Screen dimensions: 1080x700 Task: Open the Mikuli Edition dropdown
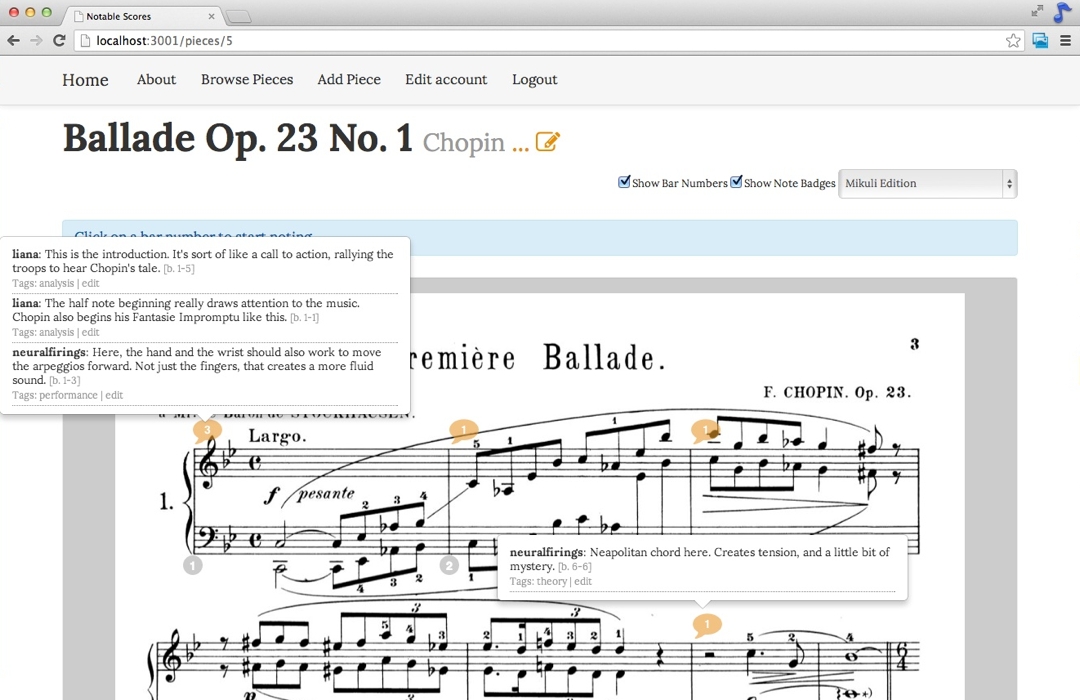[927, 183]
